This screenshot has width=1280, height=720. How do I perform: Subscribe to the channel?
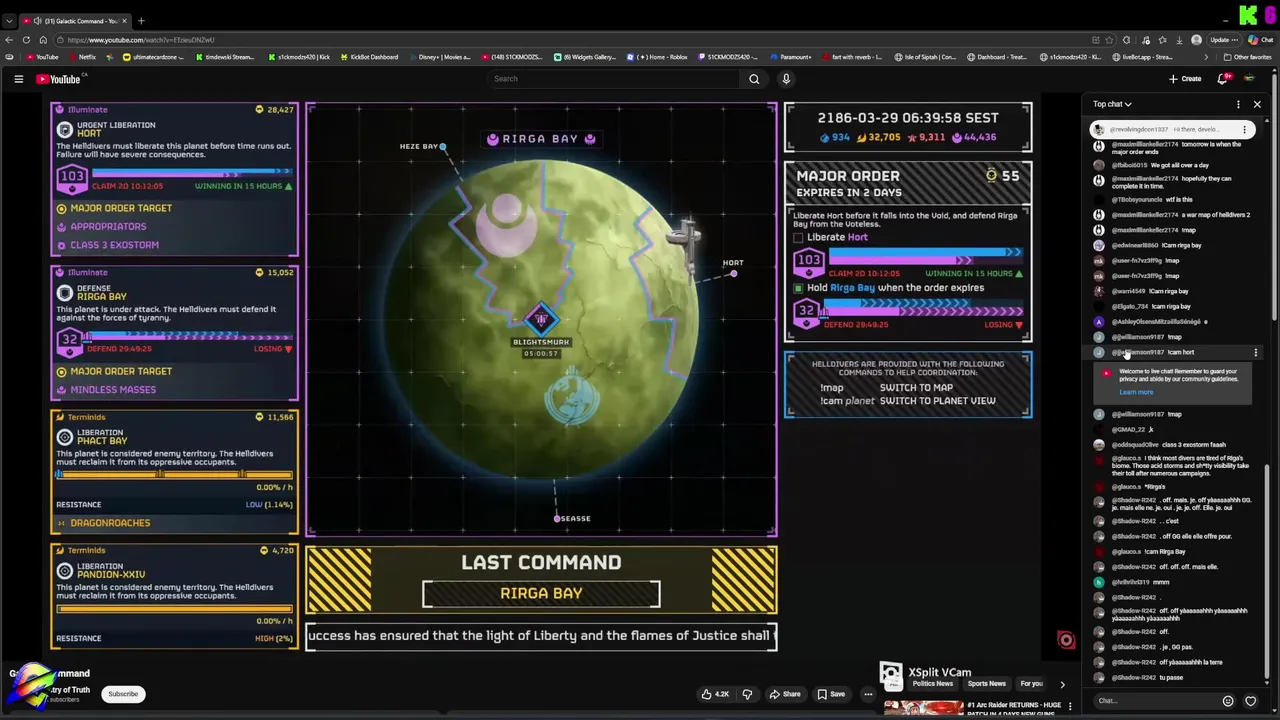(123, 694)
